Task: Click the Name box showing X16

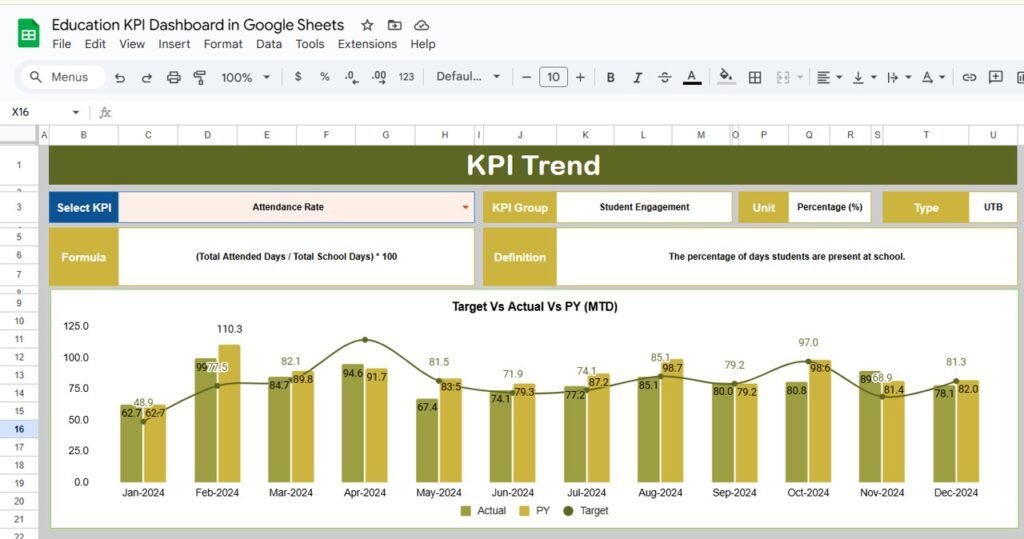Action: tap(38, 112)
